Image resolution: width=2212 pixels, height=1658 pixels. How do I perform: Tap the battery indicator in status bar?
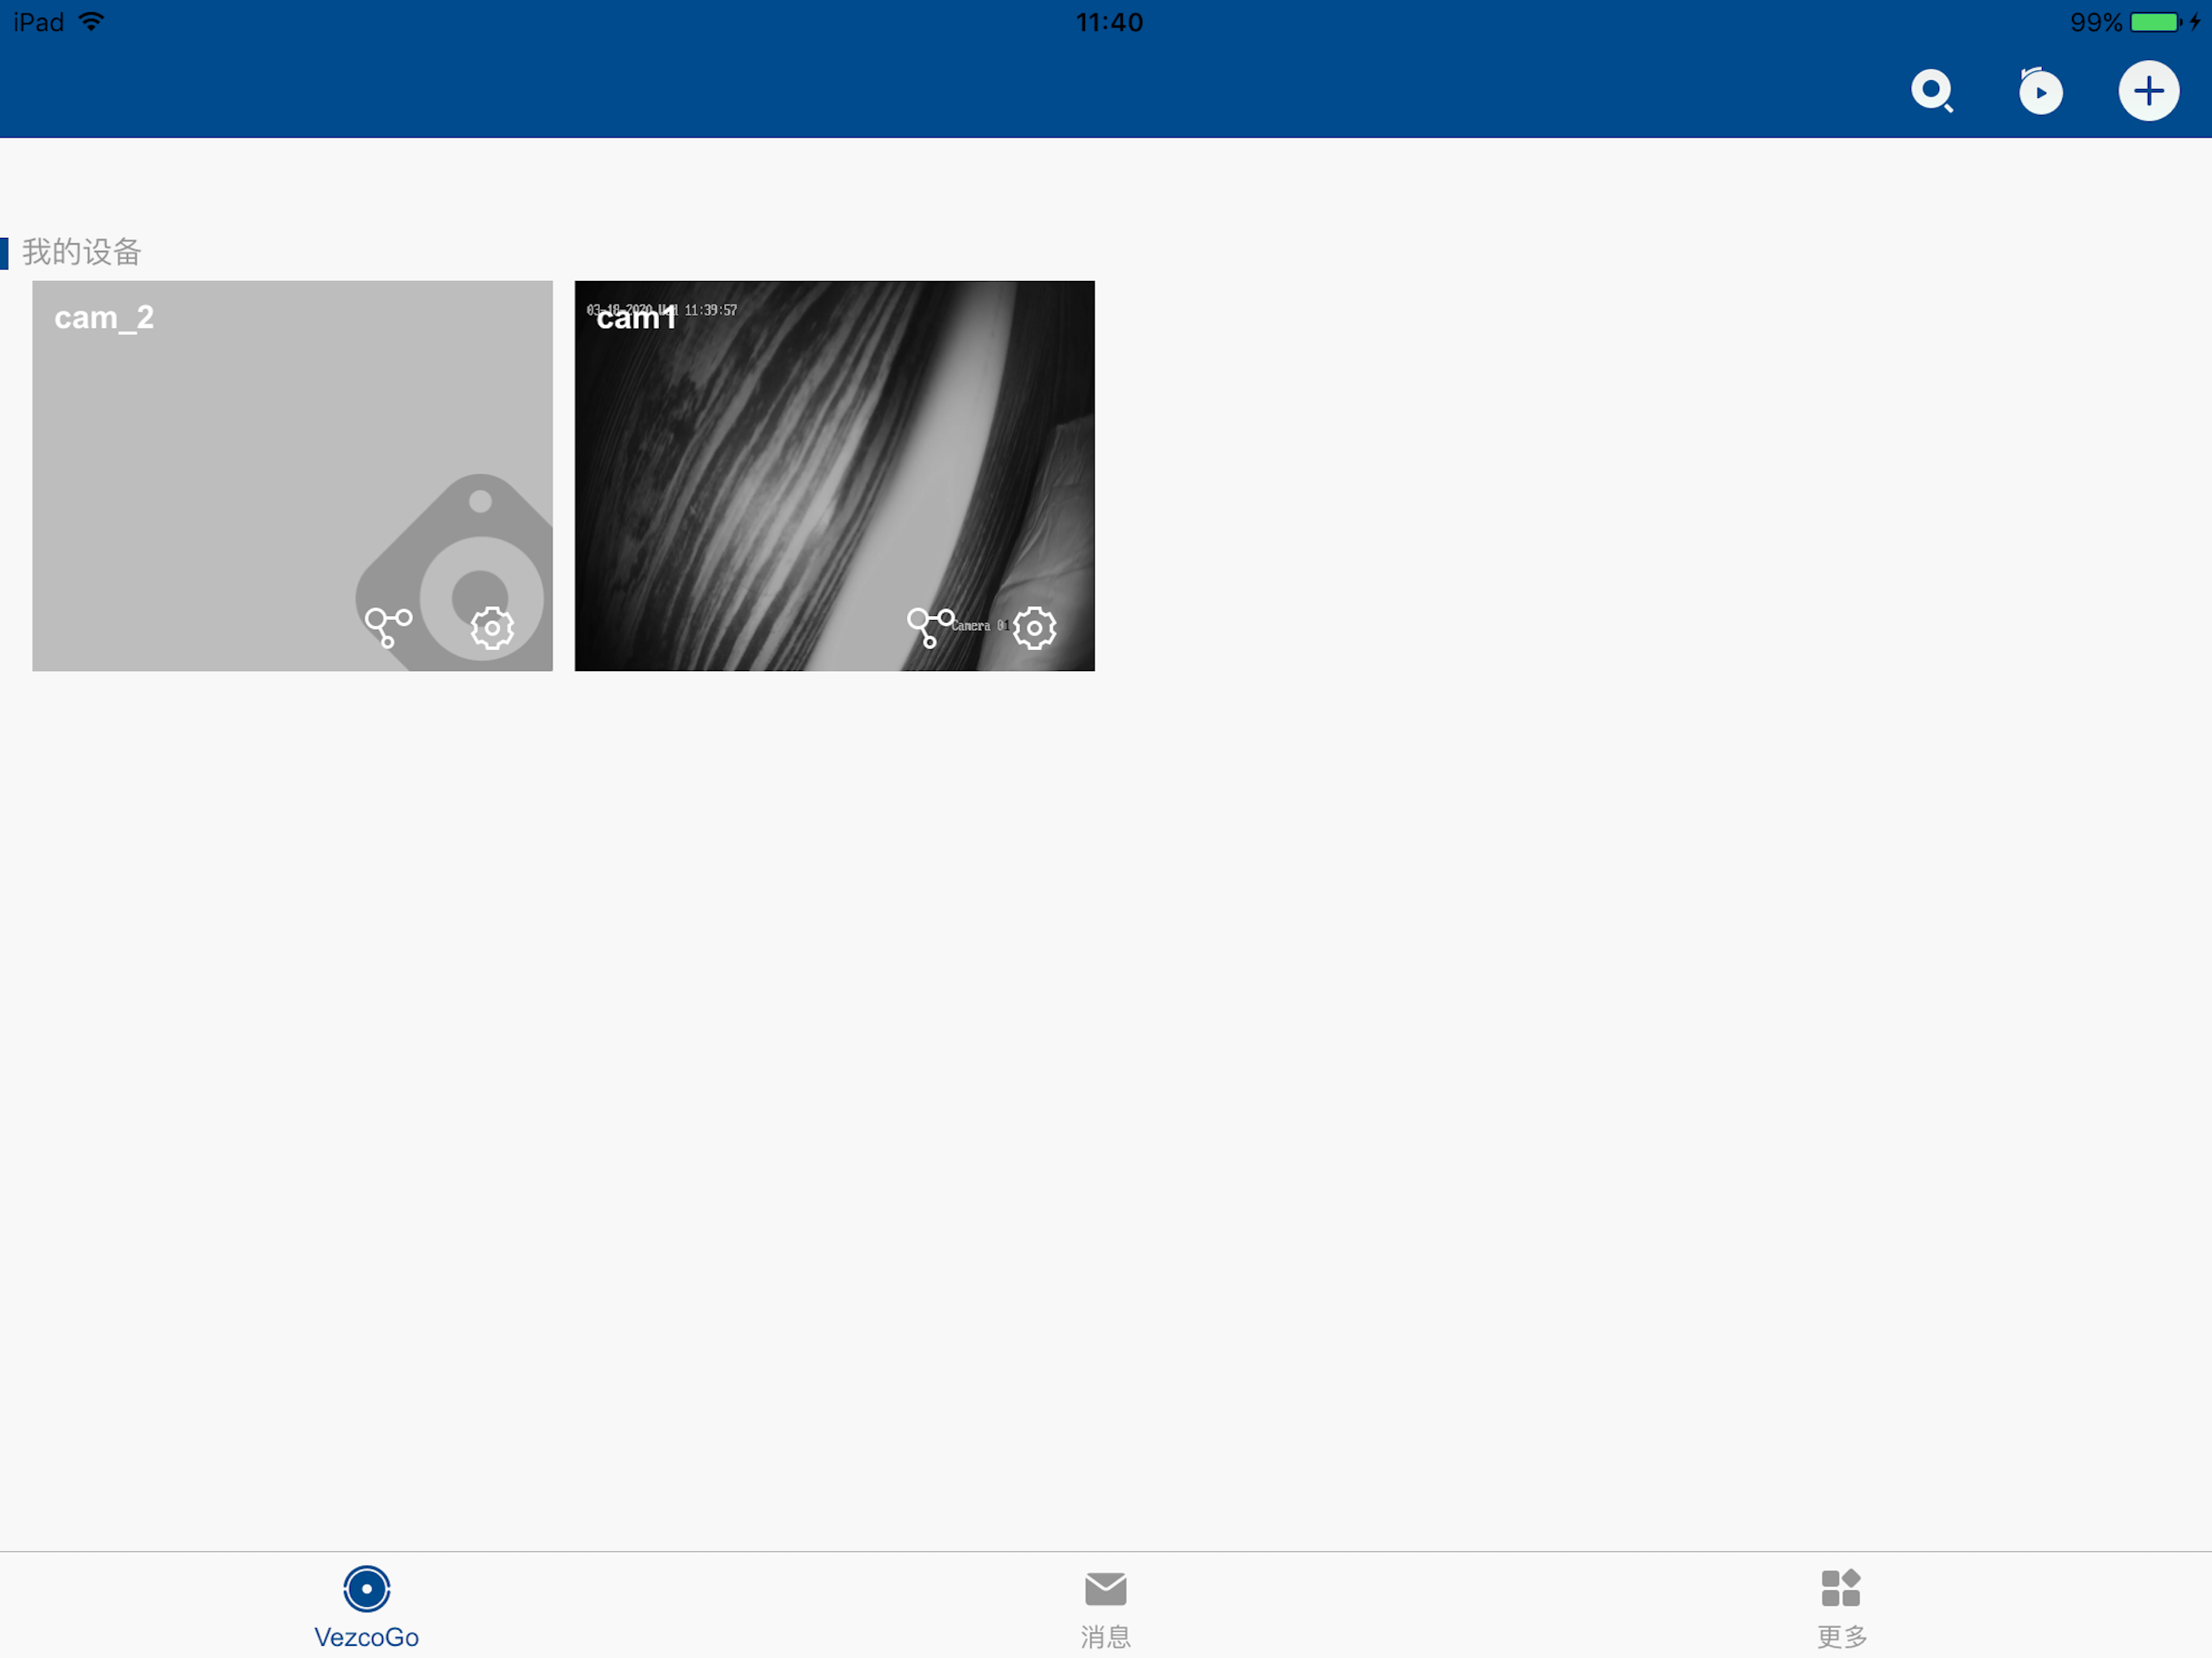(x=2155, y=22)
